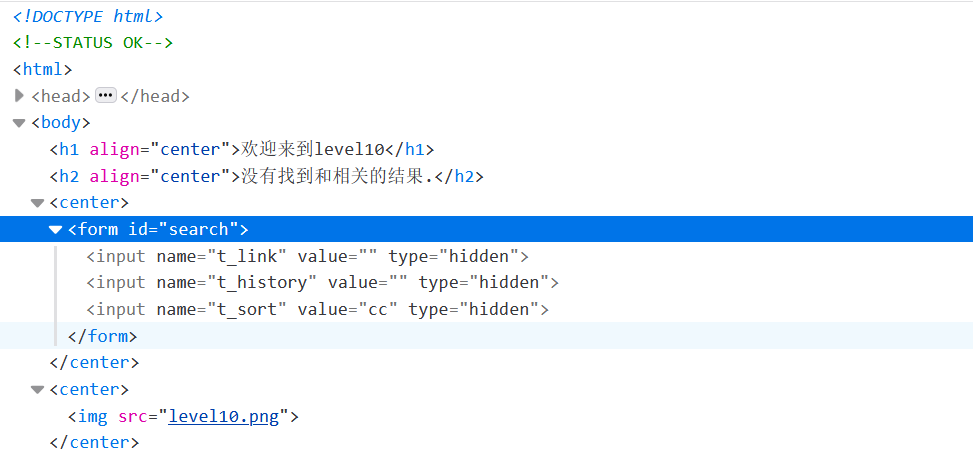973x449 pixels.
Task: Select the opening html tag
Action: pos(43,69)
